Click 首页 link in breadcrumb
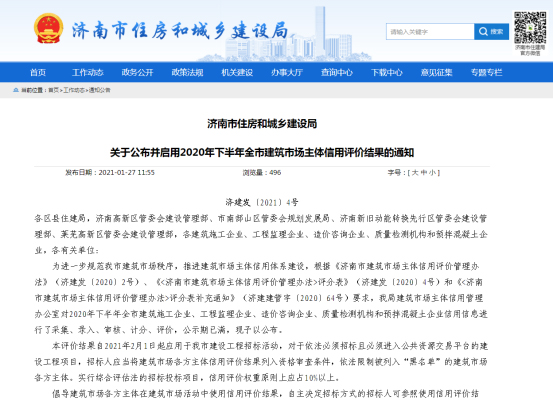553x402 pixels. tap(54, 90)
